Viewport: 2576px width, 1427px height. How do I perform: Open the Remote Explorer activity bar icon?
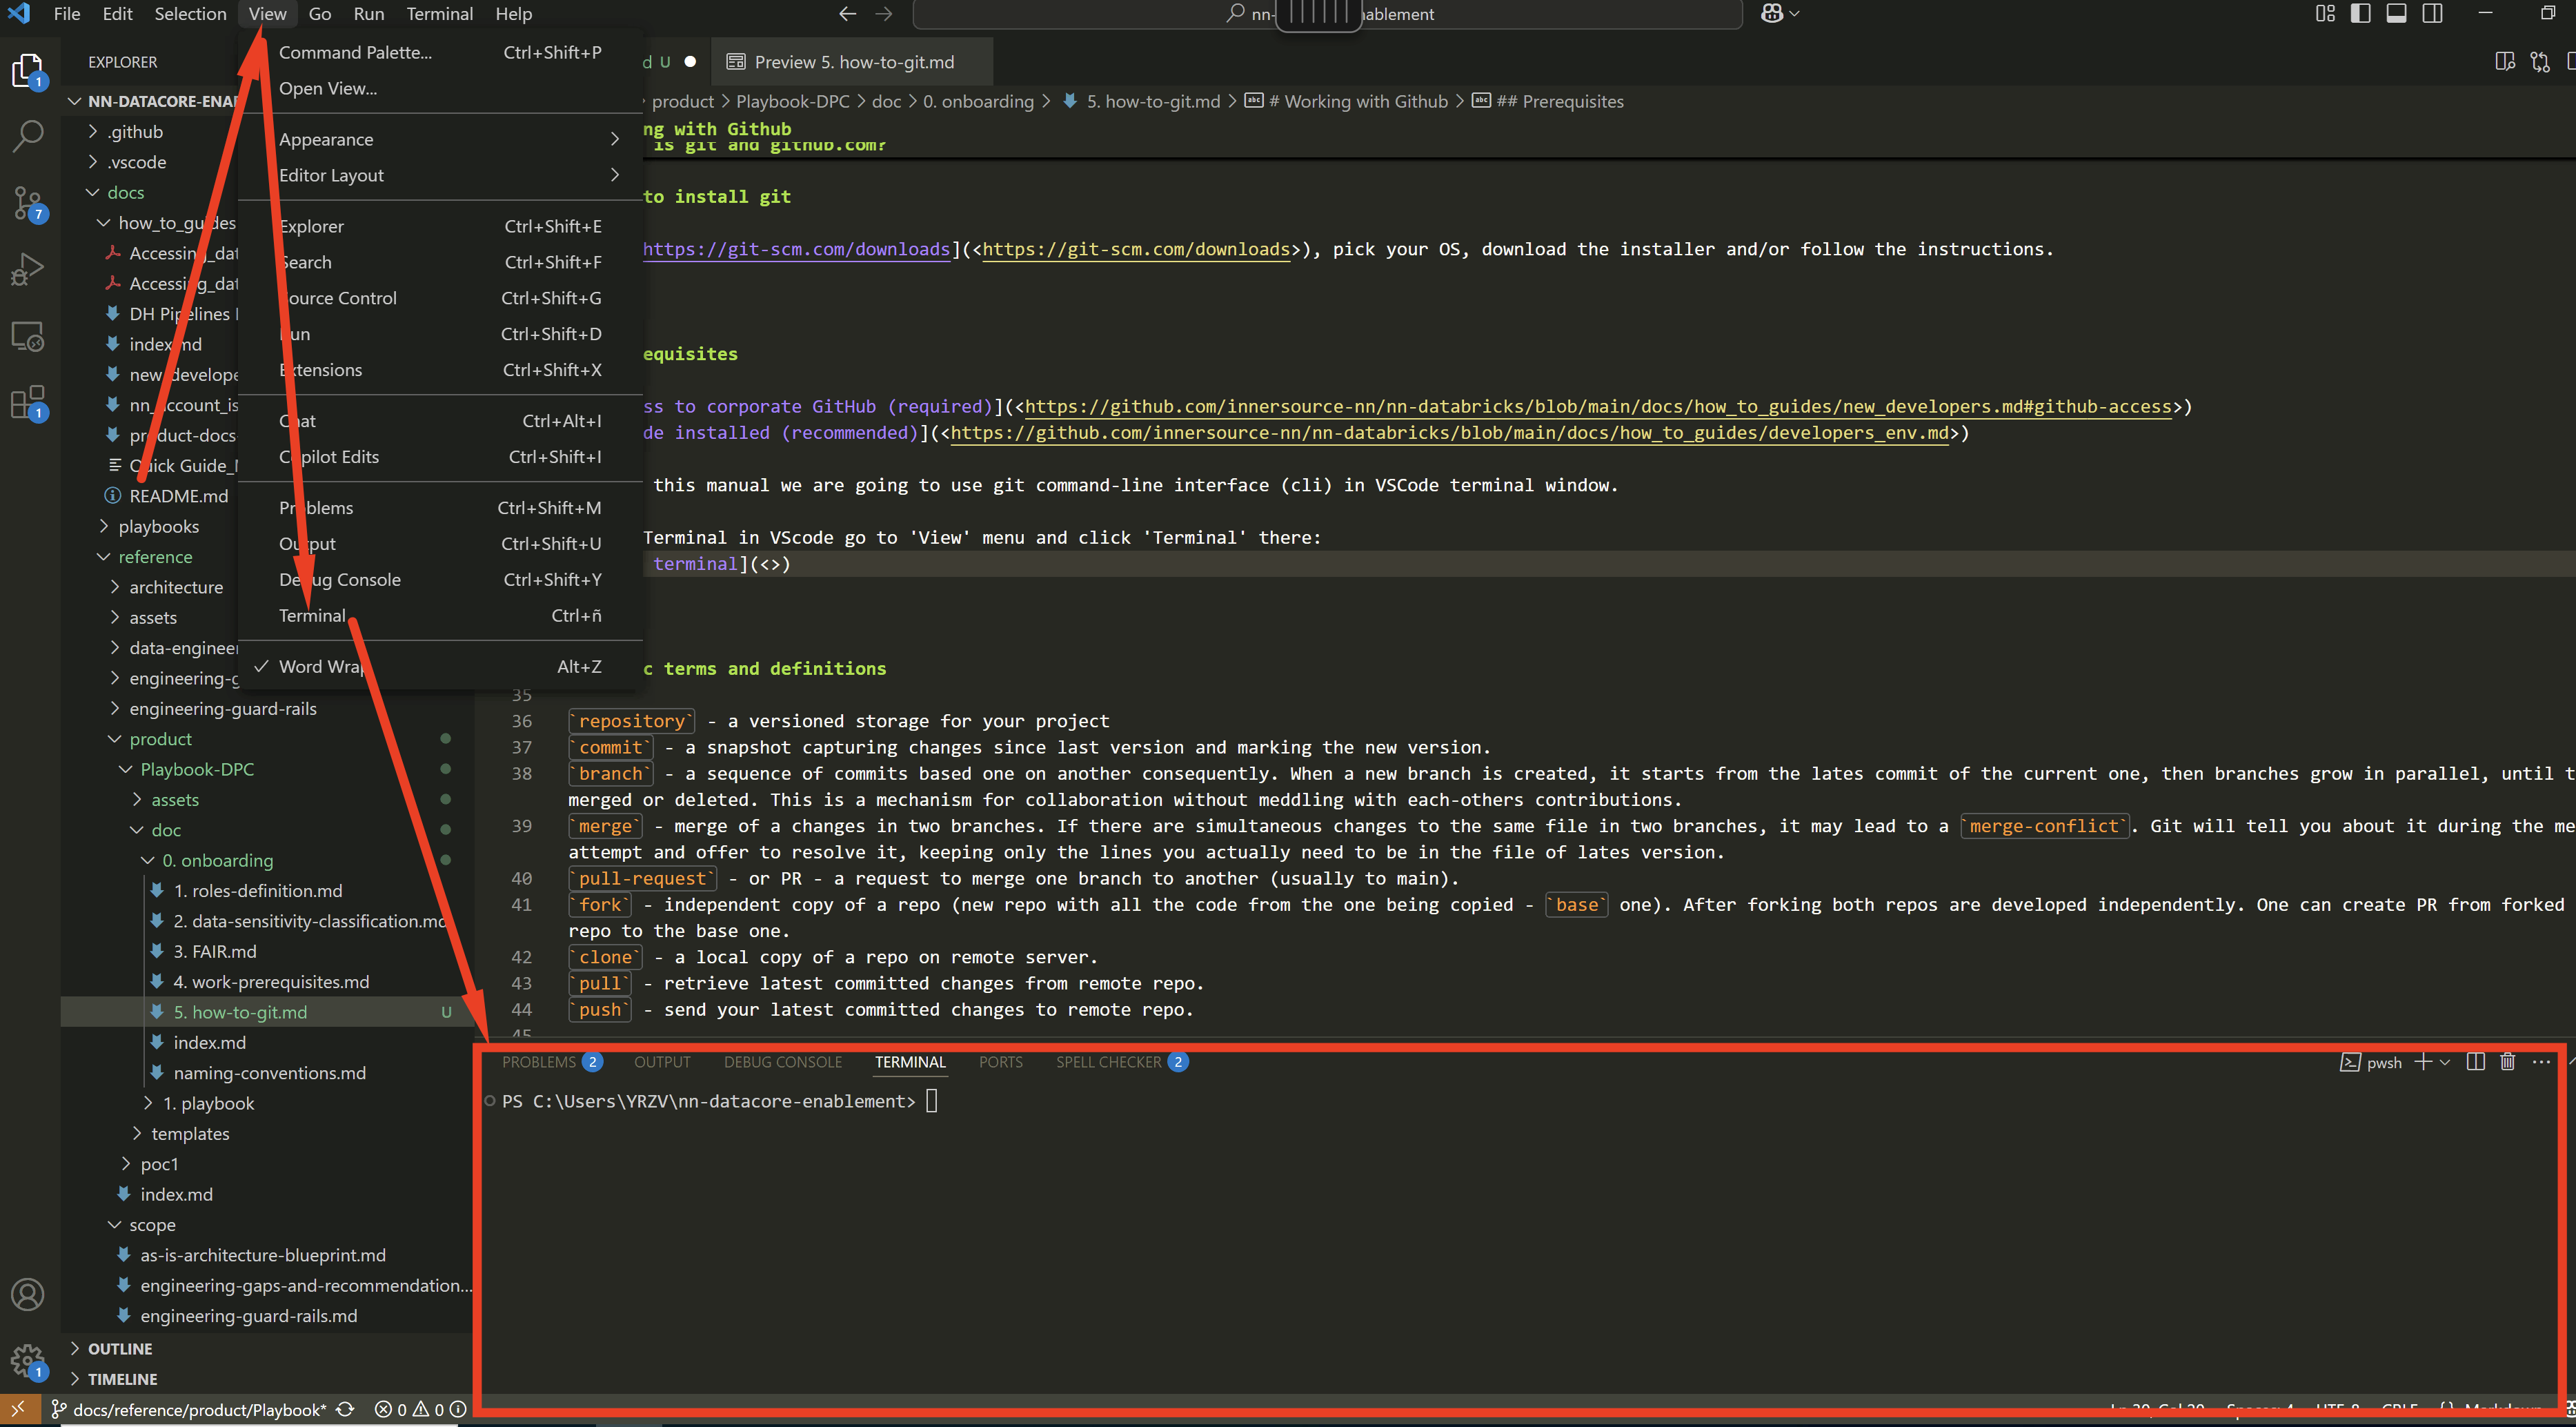click(x=28, y=337)
